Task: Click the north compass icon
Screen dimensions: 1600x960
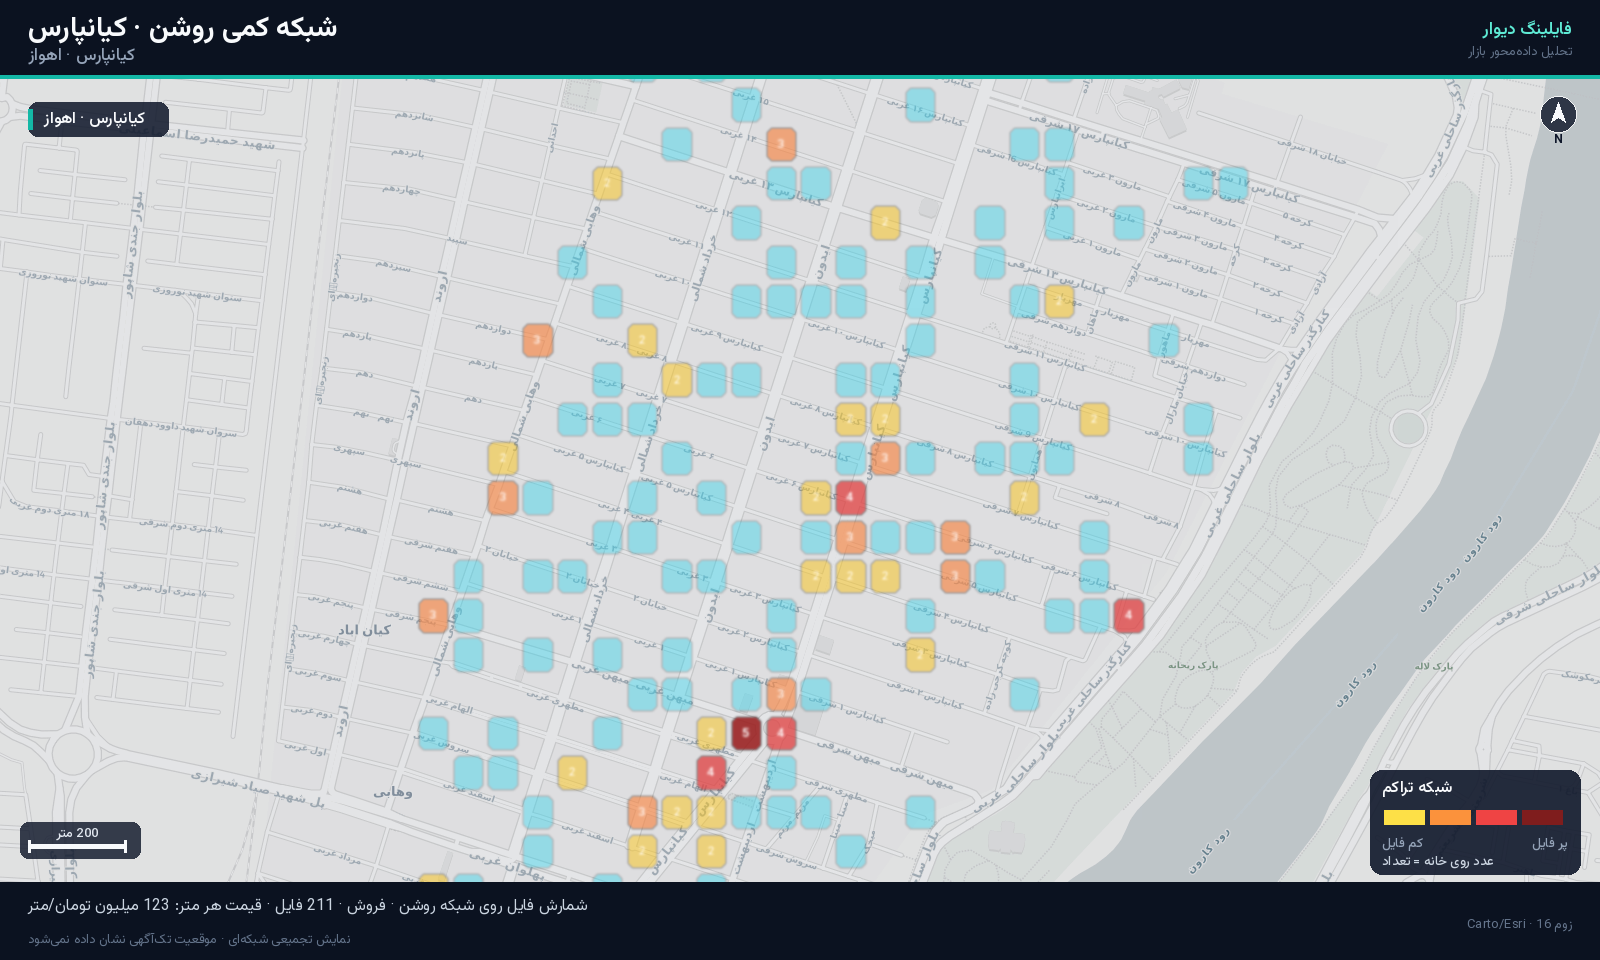Action: 1558,115
